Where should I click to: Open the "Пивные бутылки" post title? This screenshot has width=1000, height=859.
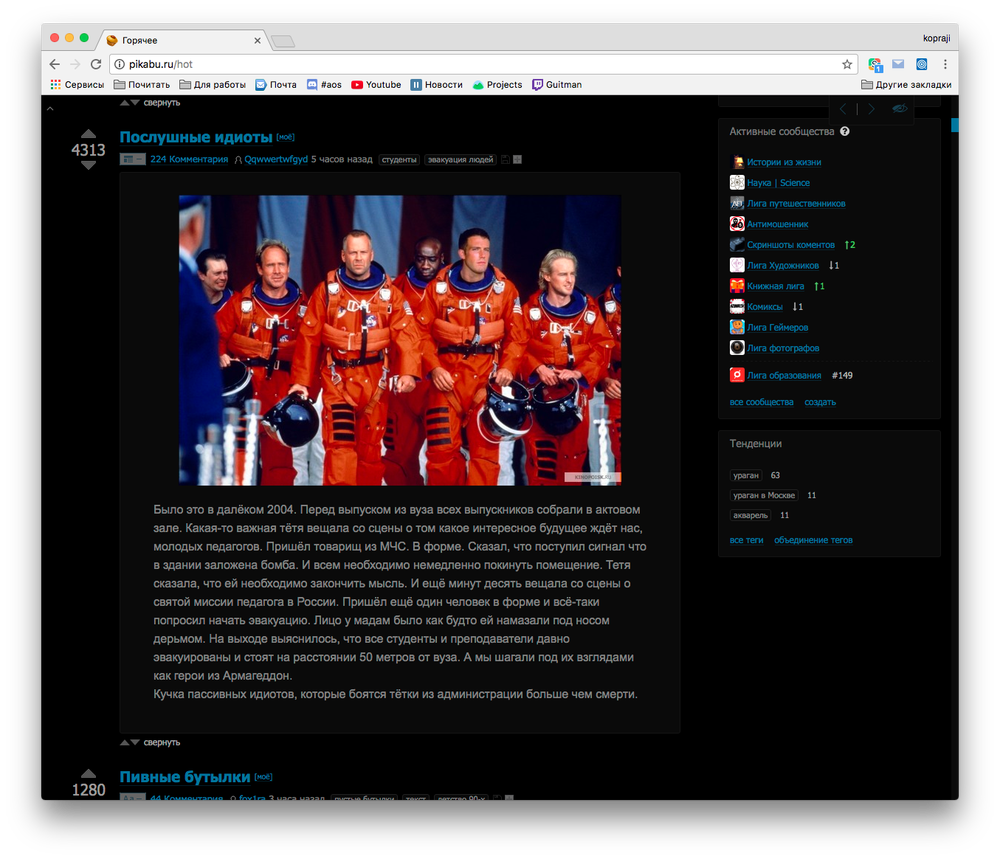tap(185, 777)
